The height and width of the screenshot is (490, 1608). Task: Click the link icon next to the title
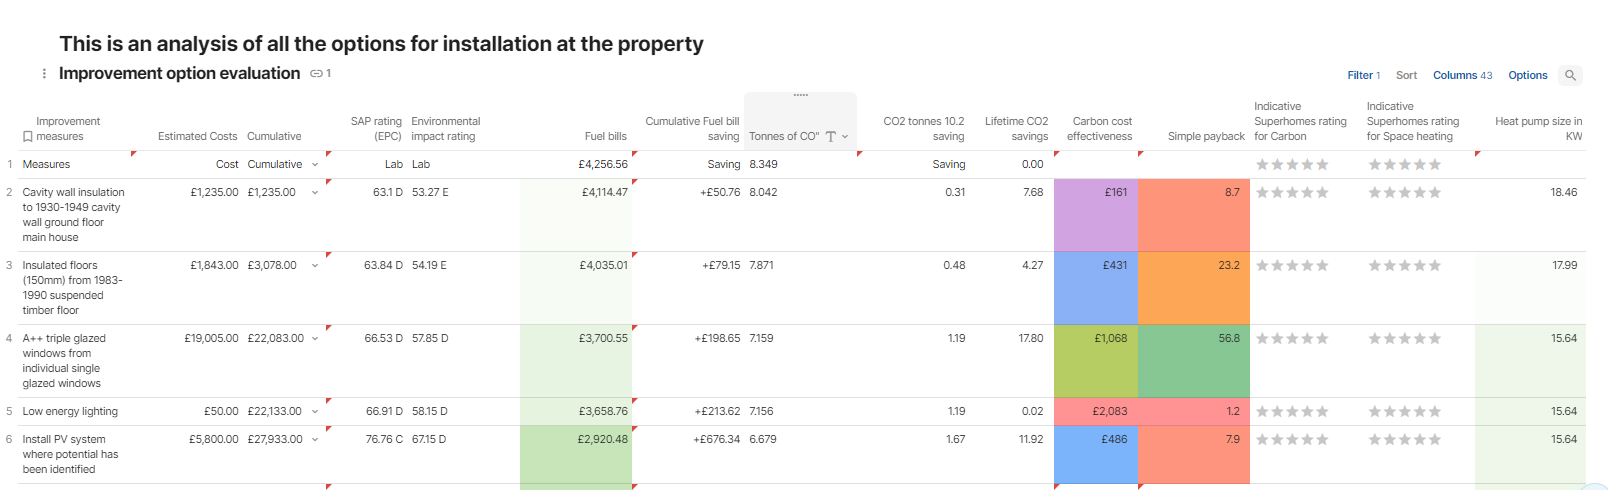pos(316,74)
